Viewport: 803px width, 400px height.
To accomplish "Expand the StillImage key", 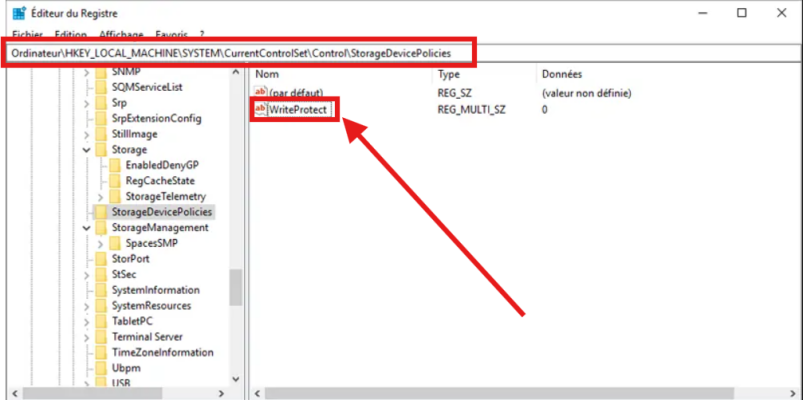I will 87,134.
